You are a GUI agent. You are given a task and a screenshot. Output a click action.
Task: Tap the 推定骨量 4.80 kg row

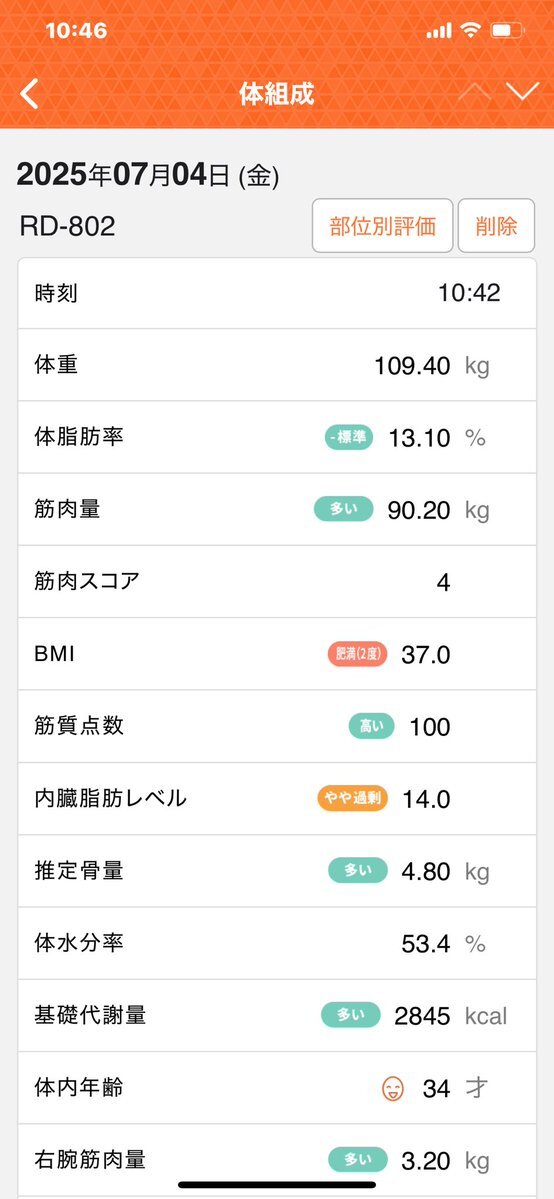(277, 871)
